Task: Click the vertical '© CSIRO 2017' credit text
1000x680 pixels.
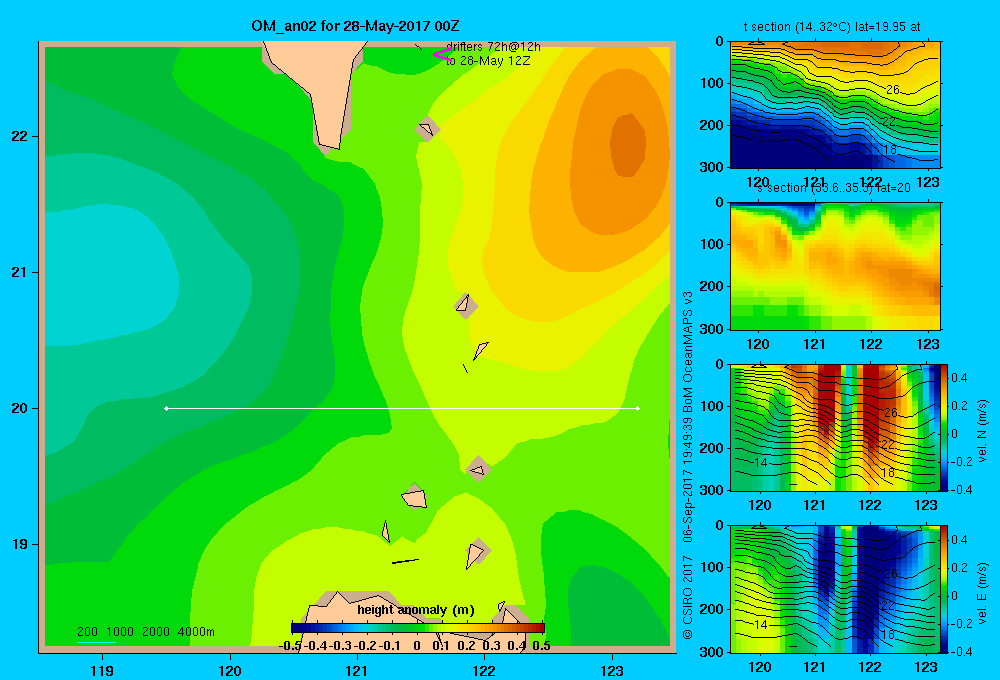Action: (688, 597)
